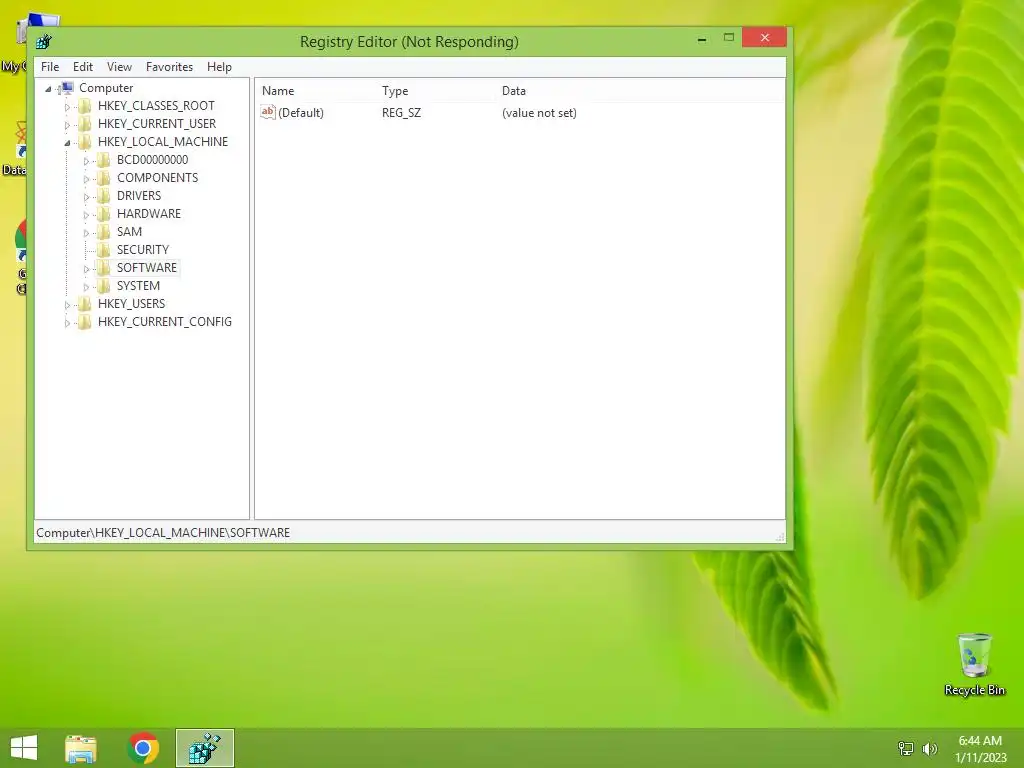1024x768 pixels.
Task: Expand the HKEY_CURRENT_CONFIG node arrow
Action: pos(67,322)
